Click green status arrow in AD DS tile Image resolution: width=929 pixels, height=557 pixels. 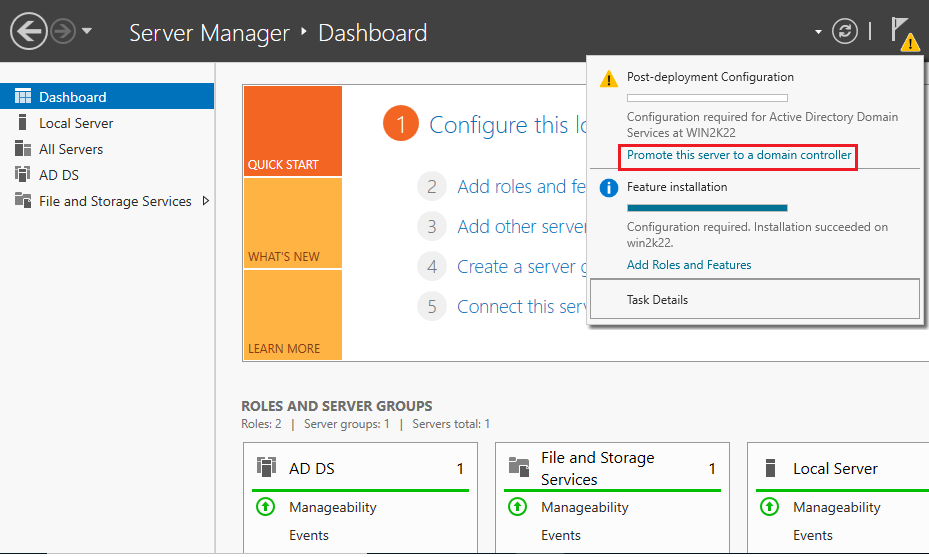coord(265,507)
